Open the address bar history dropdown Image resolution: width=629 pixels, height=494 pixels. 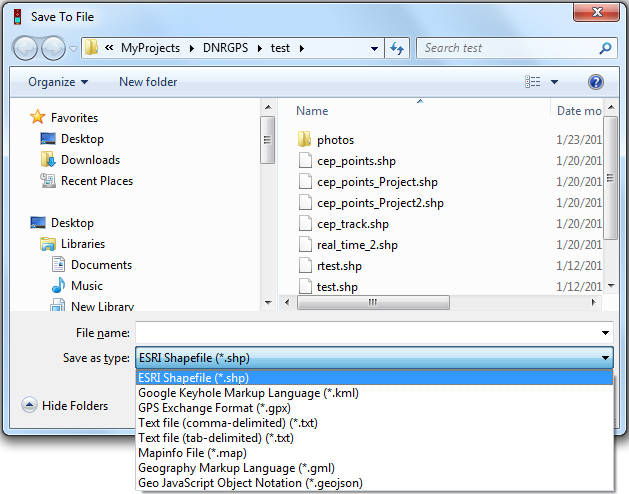pos(374,49)
